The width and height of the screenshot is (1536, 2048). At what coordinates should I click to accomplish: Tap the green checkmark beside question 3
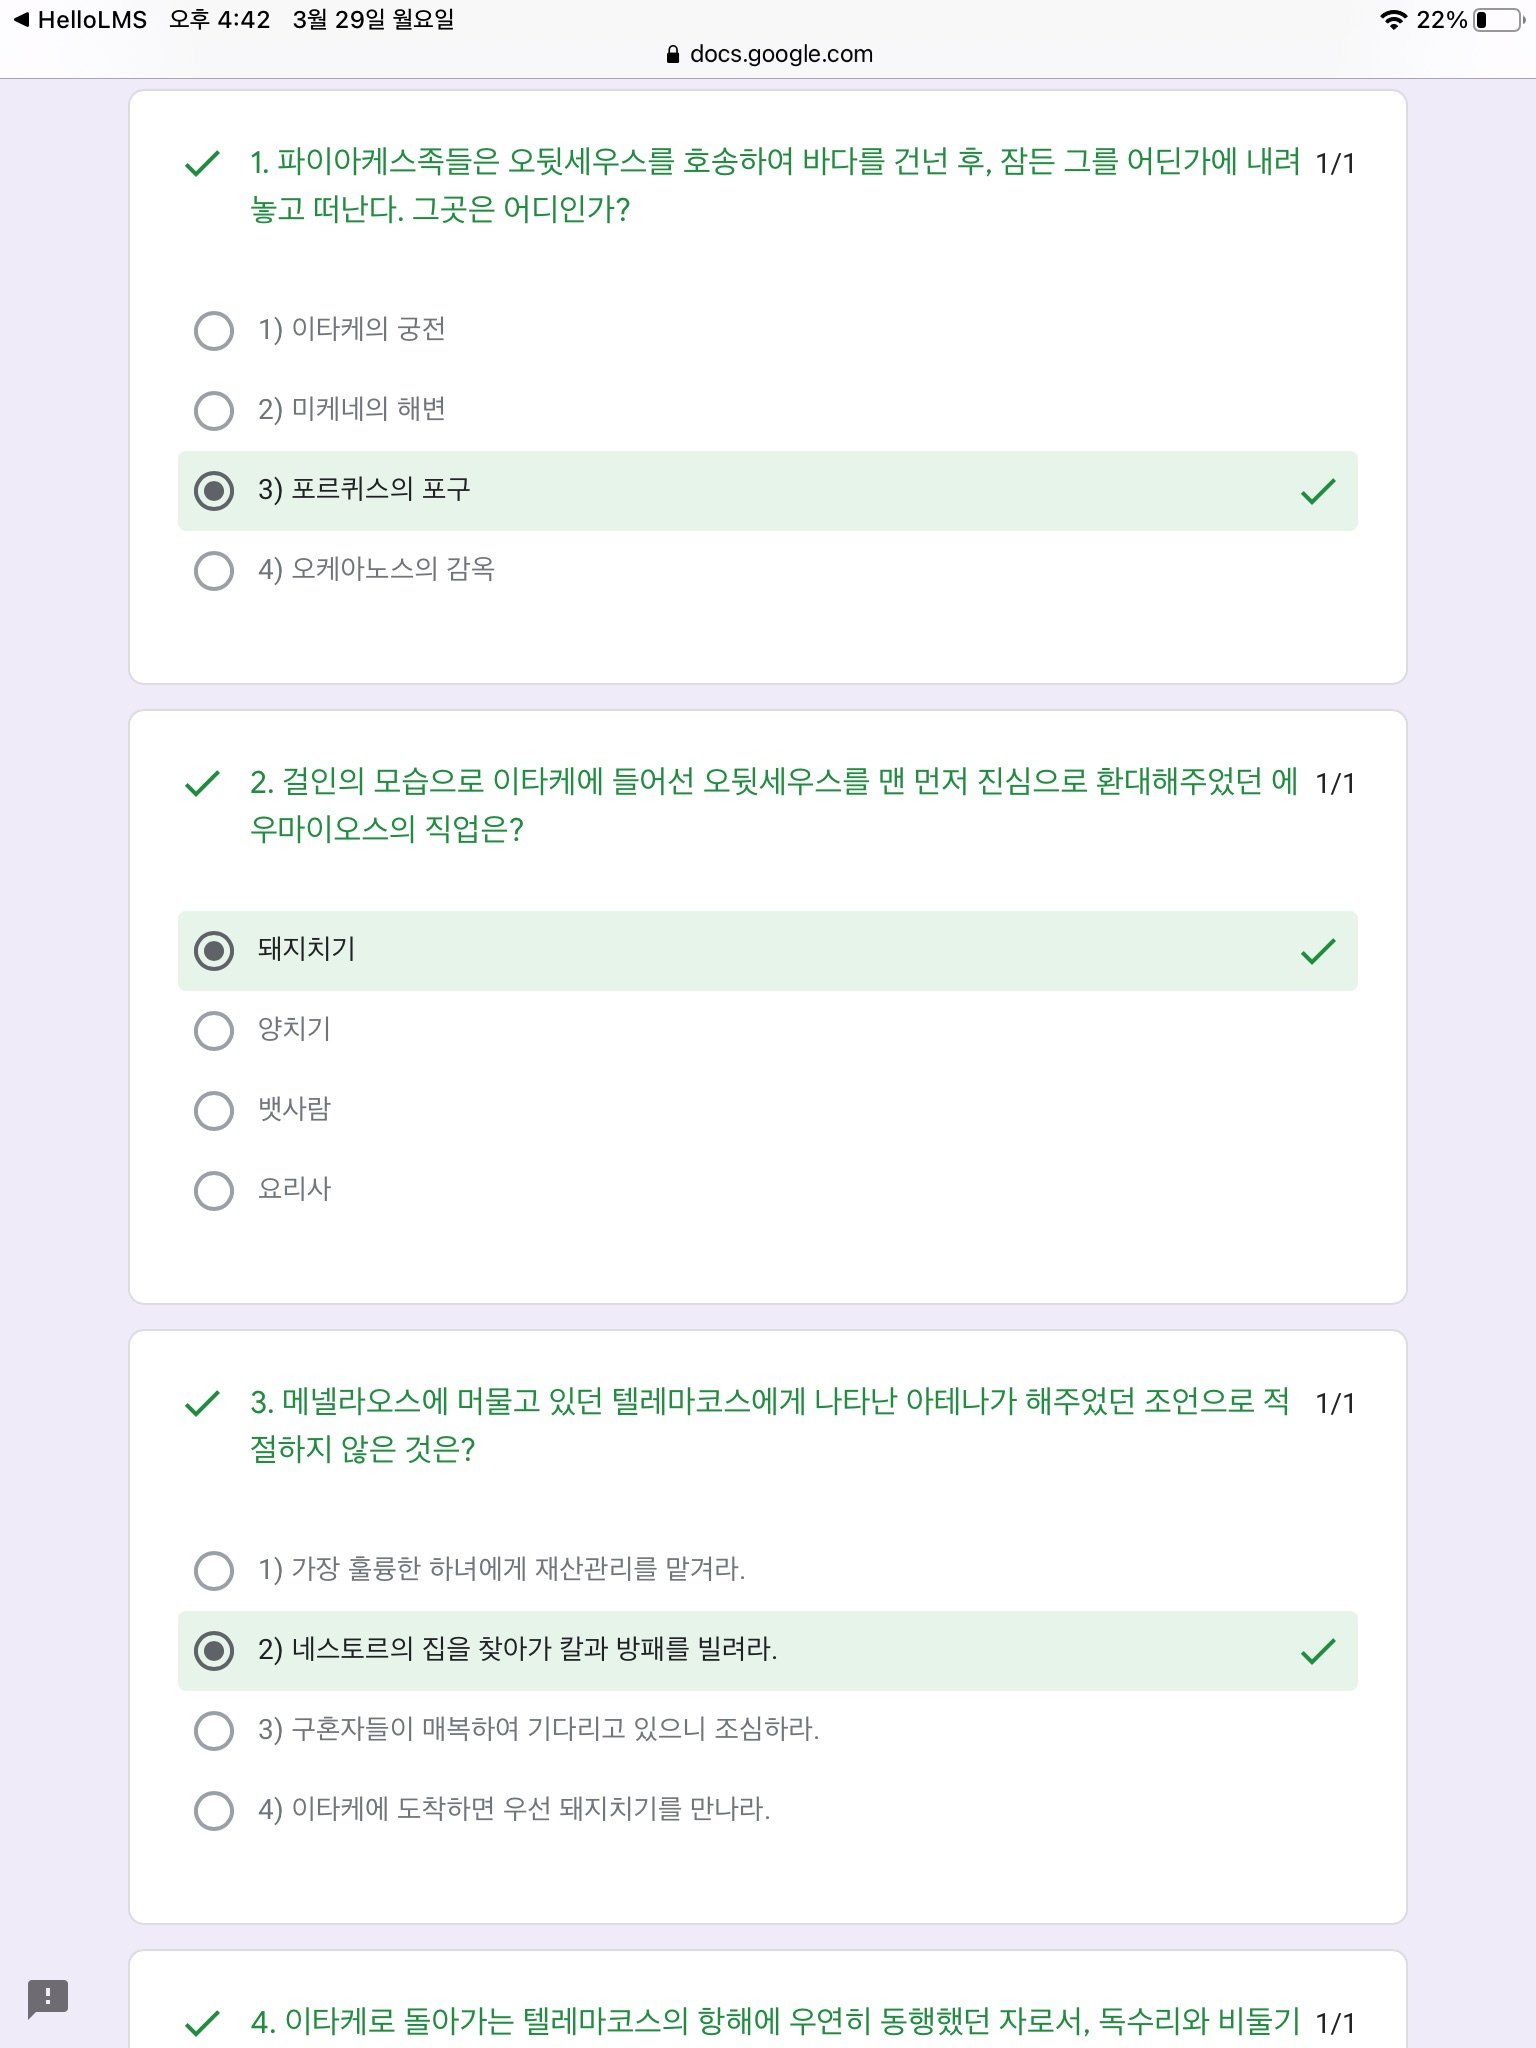point(202,1403)
